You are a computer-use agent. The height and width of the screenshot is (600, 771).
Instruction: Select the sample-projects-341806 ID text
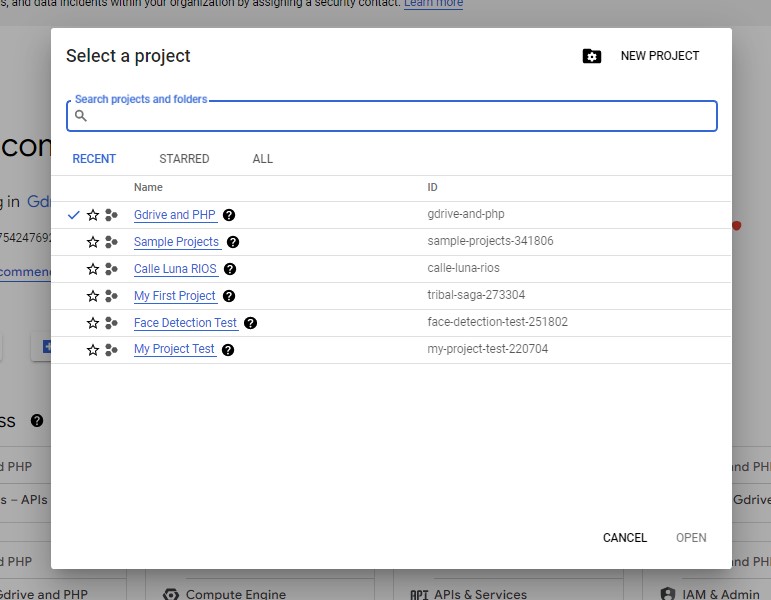point(490,241)
